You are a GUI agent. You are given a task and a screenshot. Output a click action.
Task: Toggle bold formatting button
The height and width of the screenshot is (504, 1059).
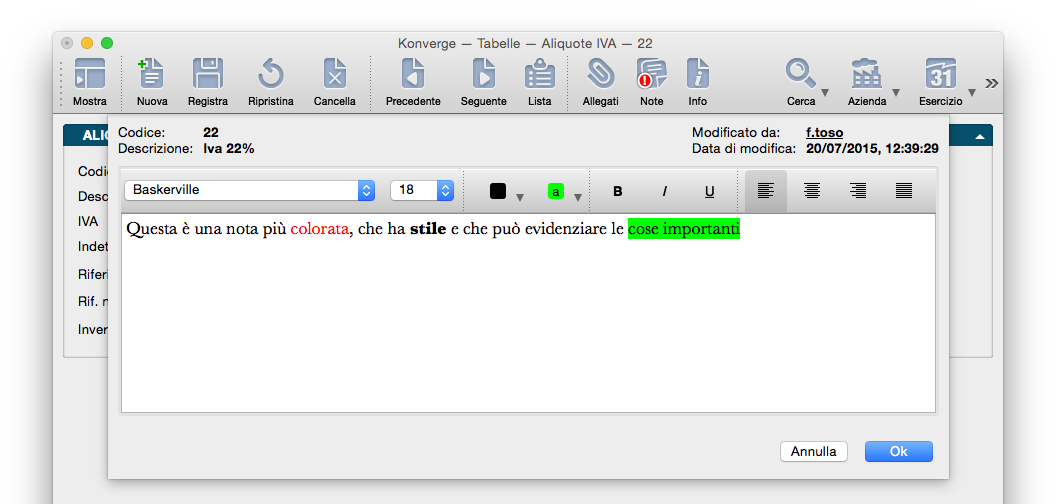617,191
